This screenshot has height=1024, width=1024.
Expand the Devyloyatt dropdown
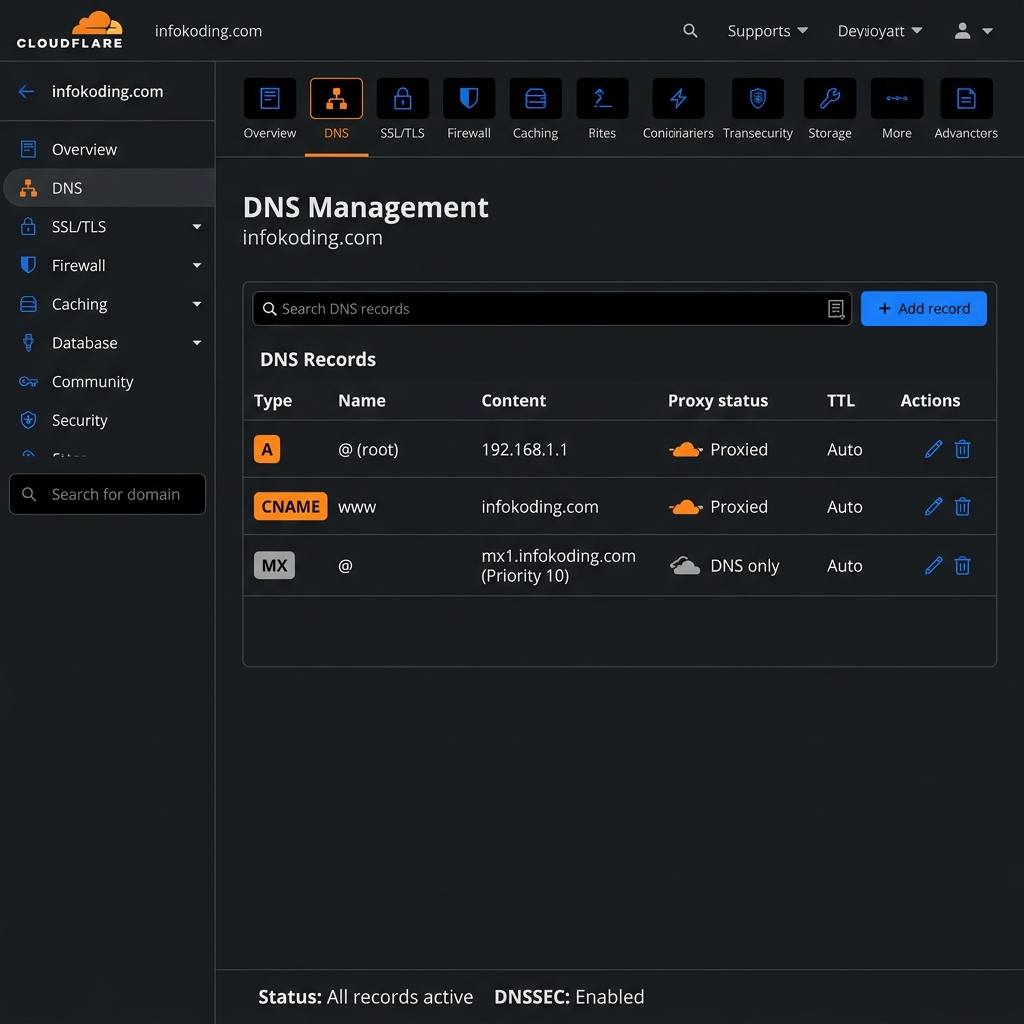880,31
